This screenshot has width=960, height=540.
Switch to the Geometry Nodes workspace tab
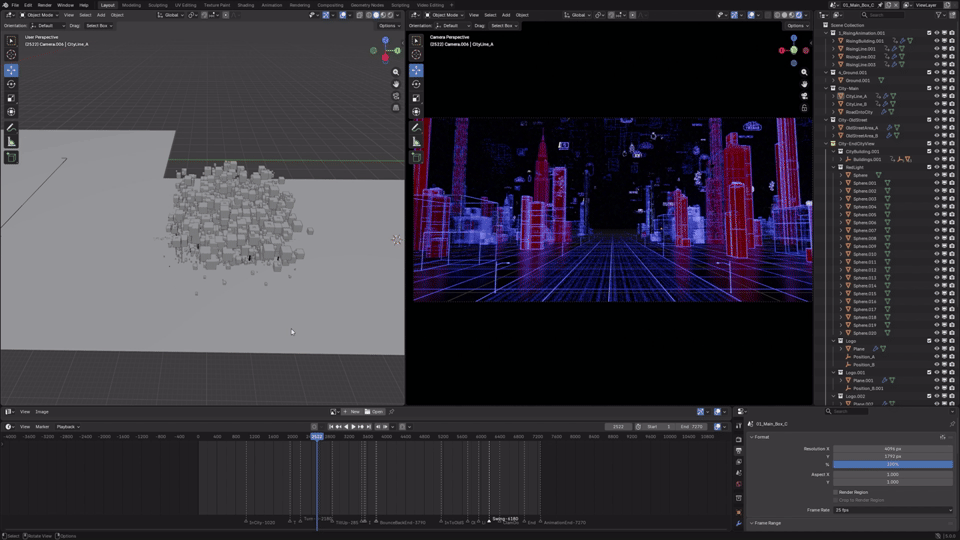pos(367,5)
